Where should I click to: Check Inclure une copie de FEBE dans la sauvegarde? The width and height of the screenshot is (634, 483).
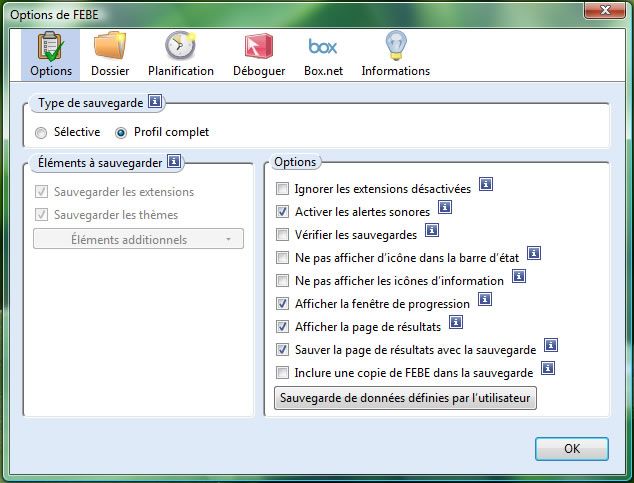coord(282,373)
